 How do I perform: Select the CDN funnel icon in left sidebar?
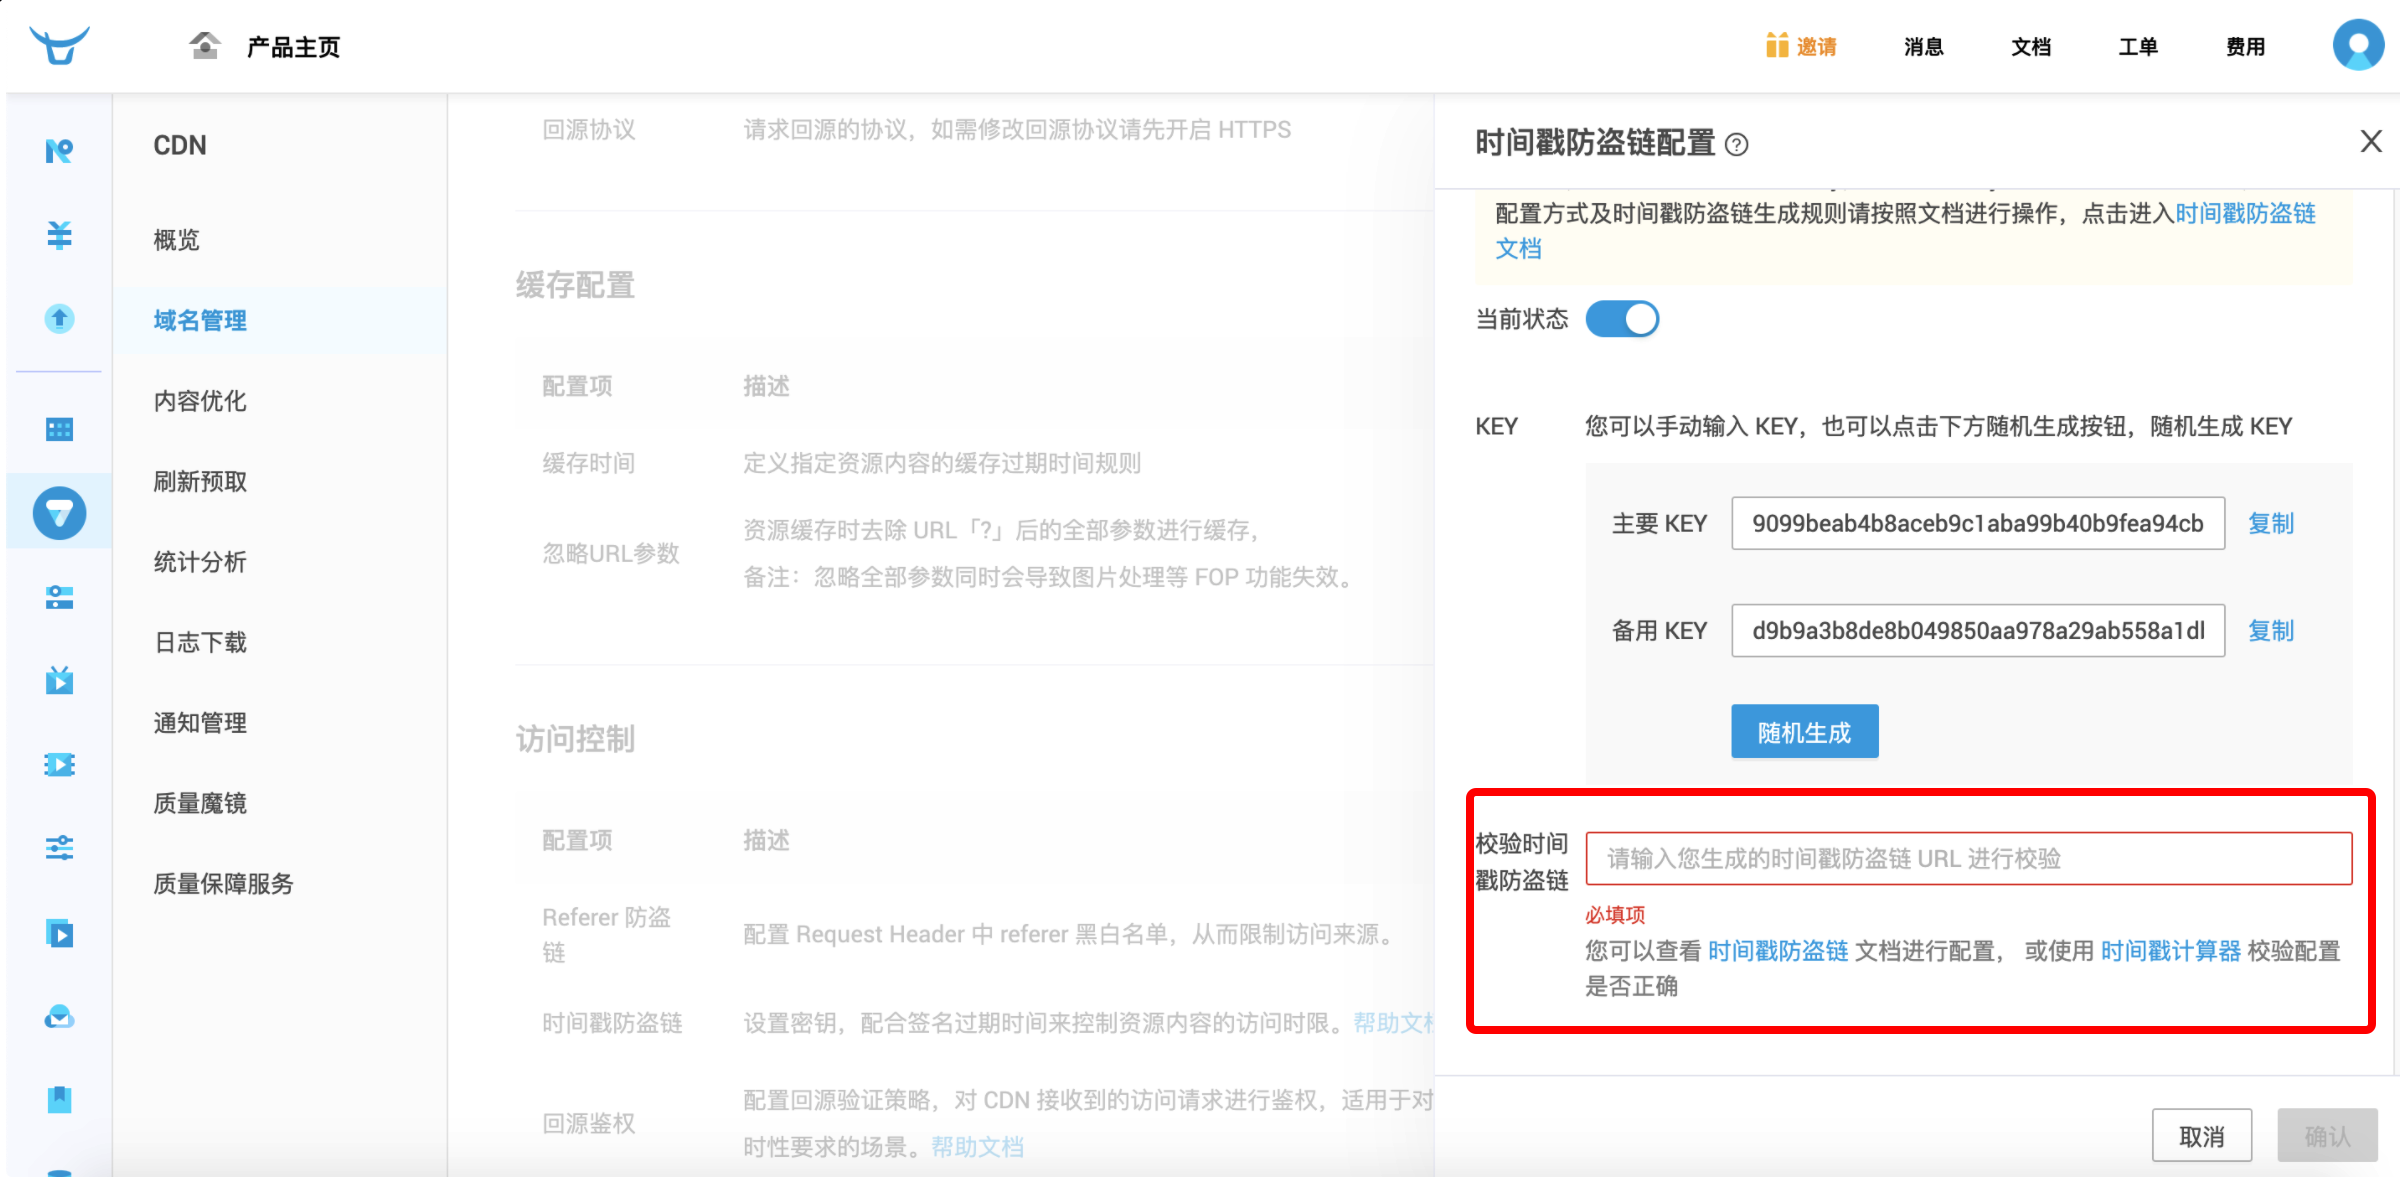(x=59, y=512)
